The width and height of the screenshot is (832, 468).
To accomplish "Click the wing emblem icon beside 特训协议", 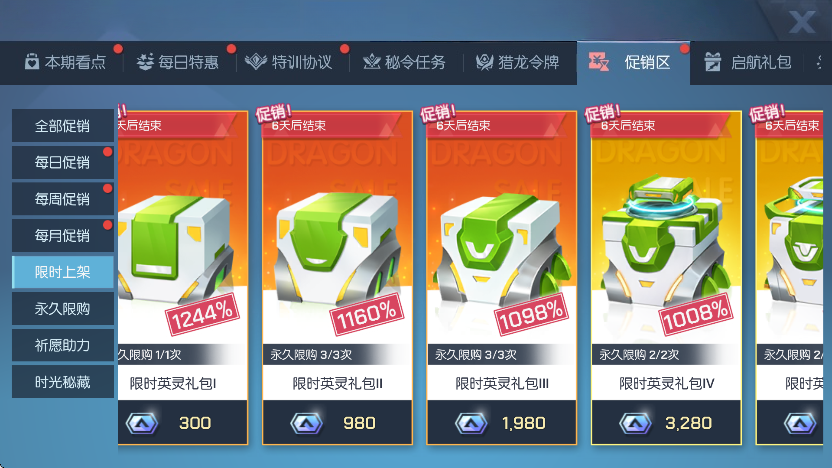I will pyautogui.click(x=256, y=62).
